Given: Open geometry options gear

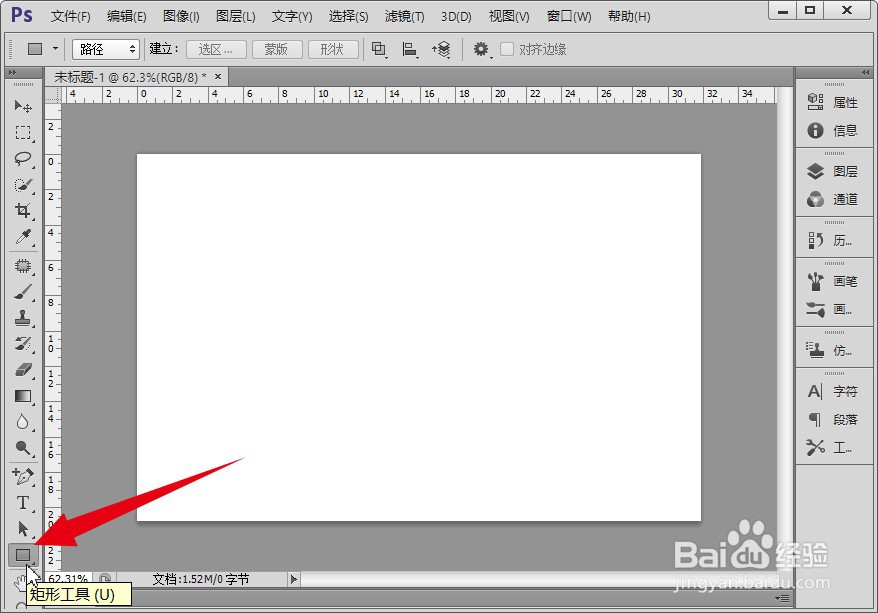Looking at the screenshot, I should click(x=481, y=49).
